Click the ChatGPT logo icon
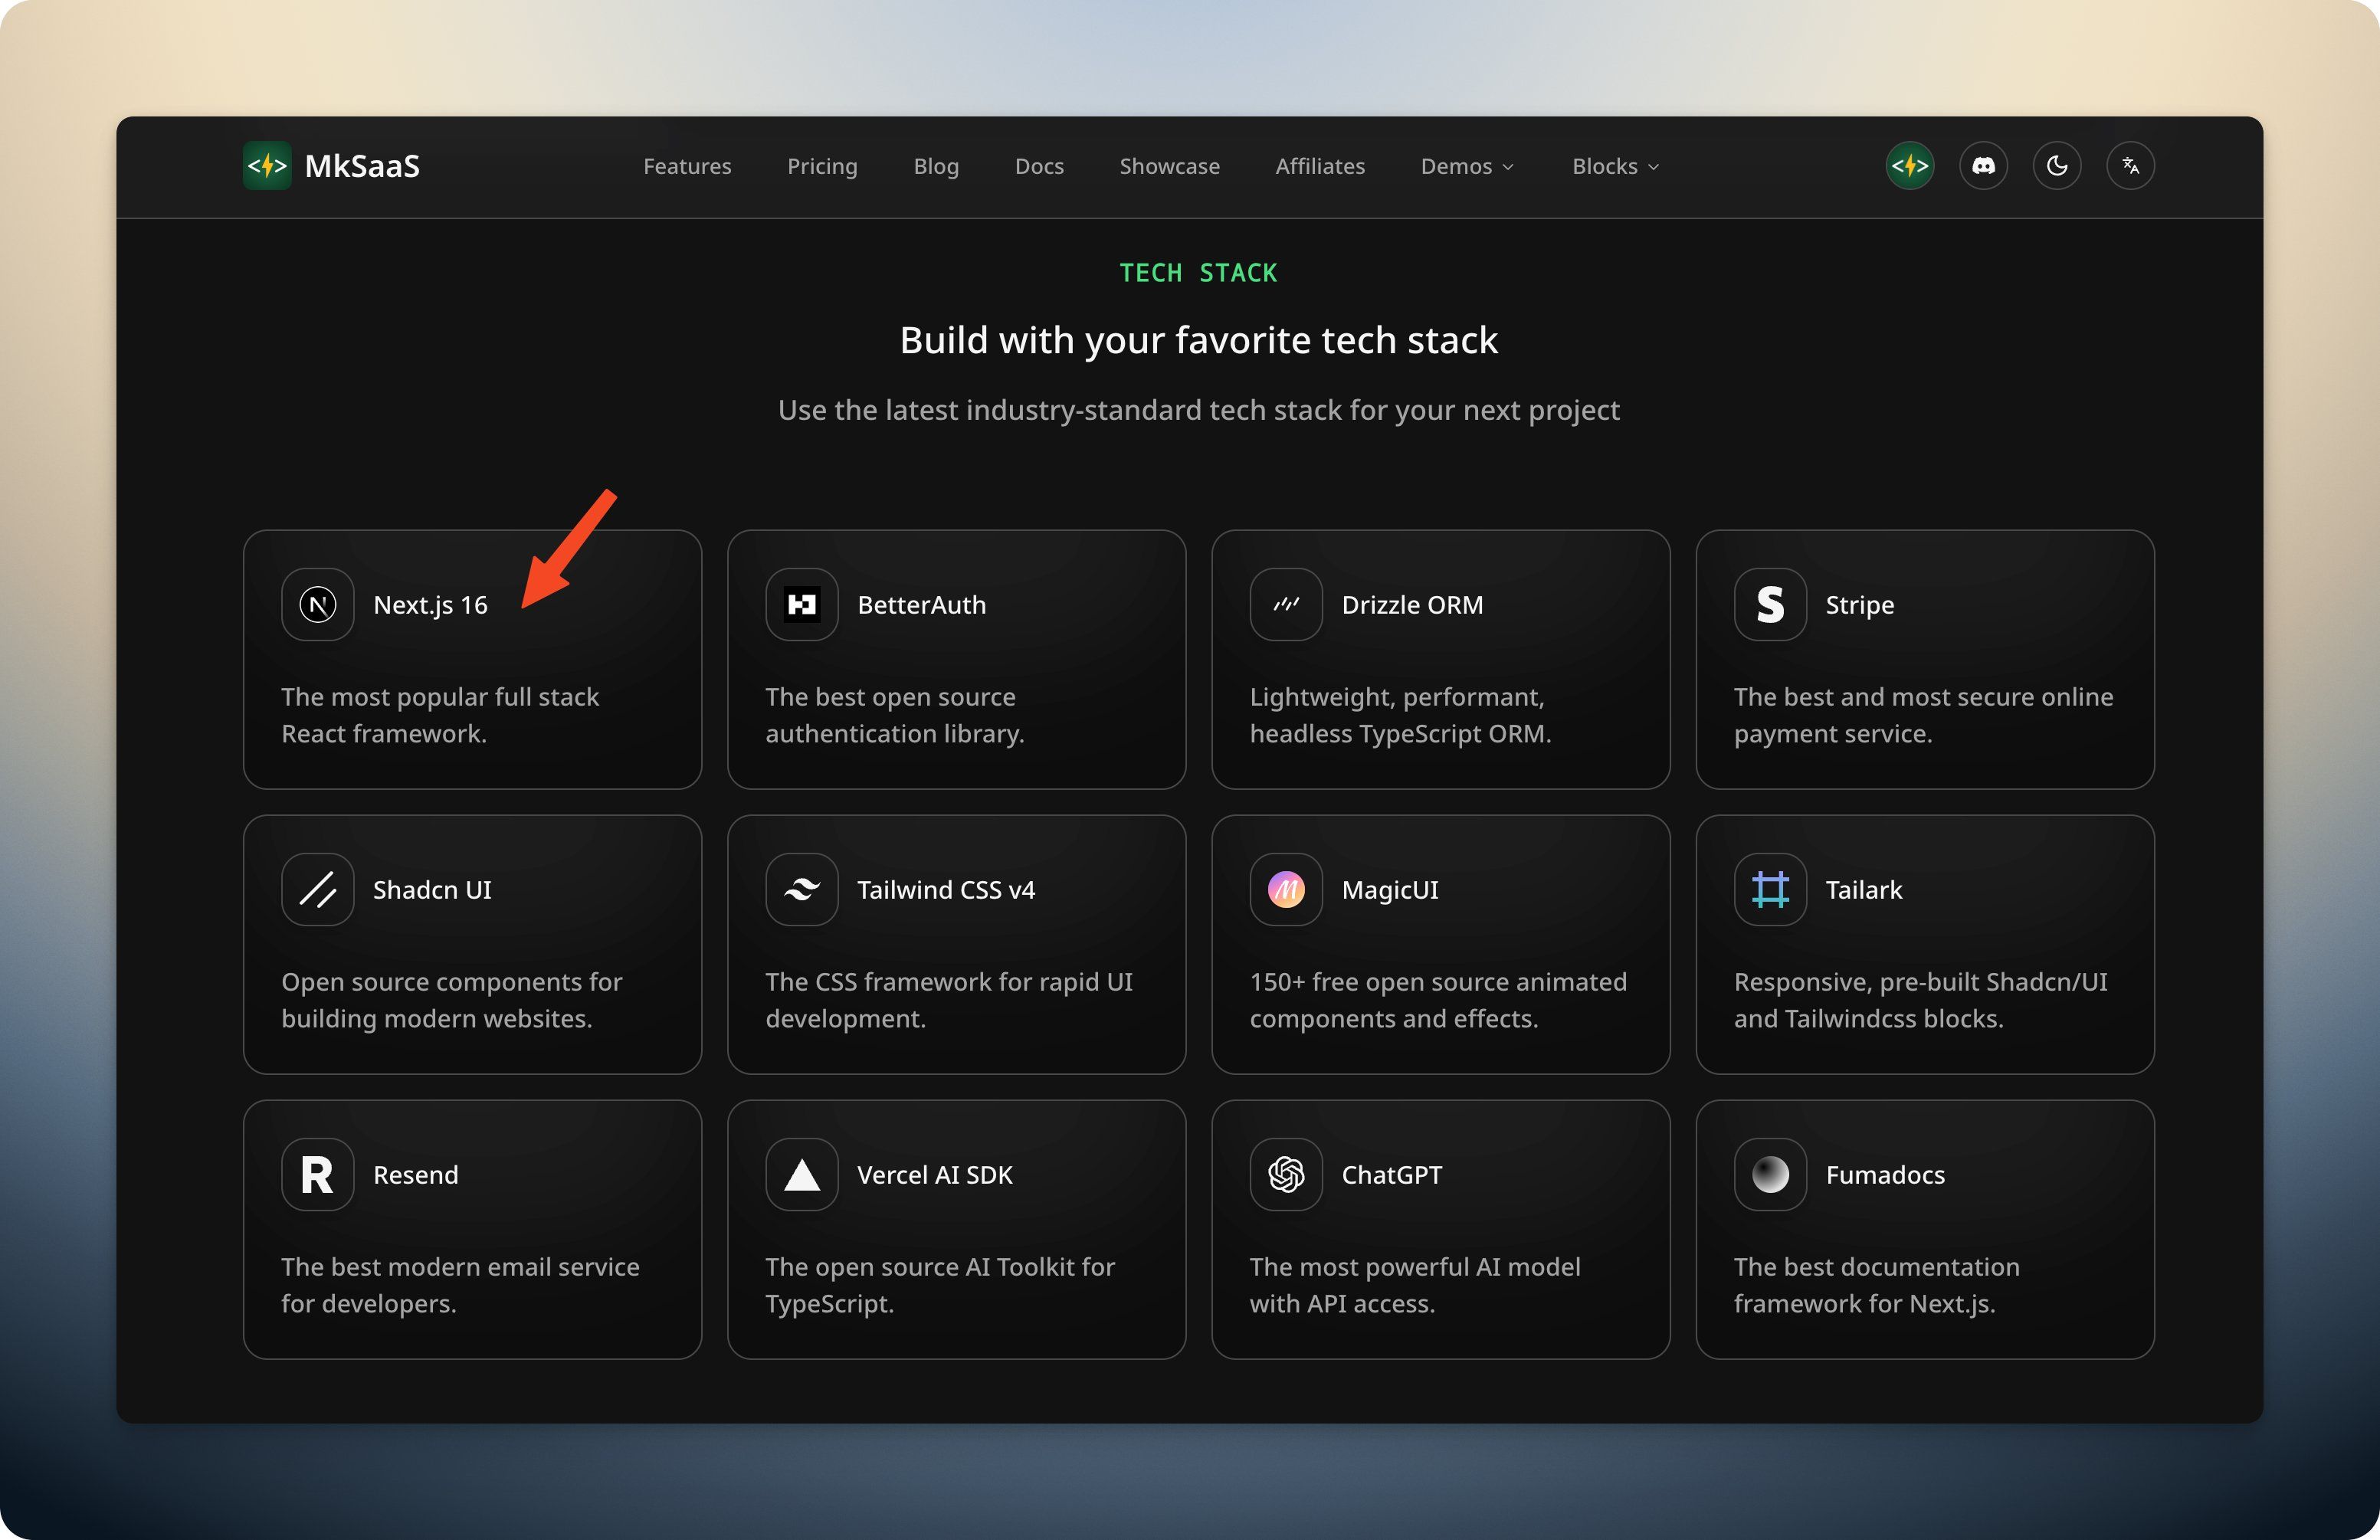This screenshot has height=1540, width=2380. click(x=1286, y=1175)
